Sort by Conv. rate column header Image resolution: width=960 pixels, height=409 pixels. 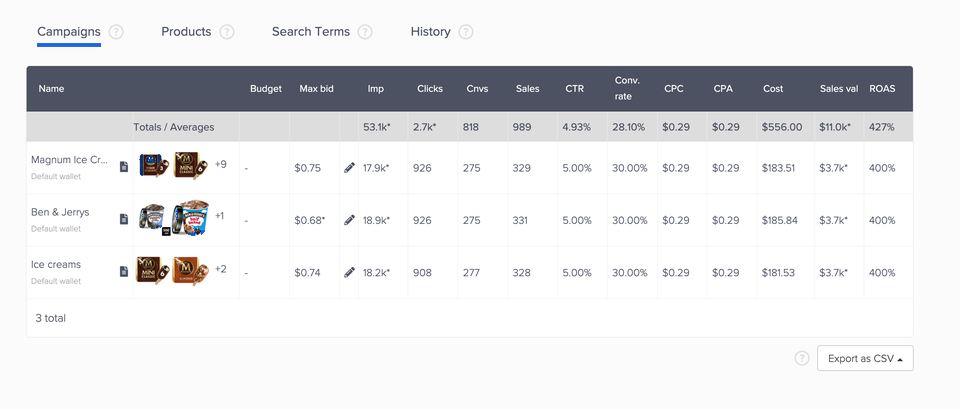coord(628,89)
